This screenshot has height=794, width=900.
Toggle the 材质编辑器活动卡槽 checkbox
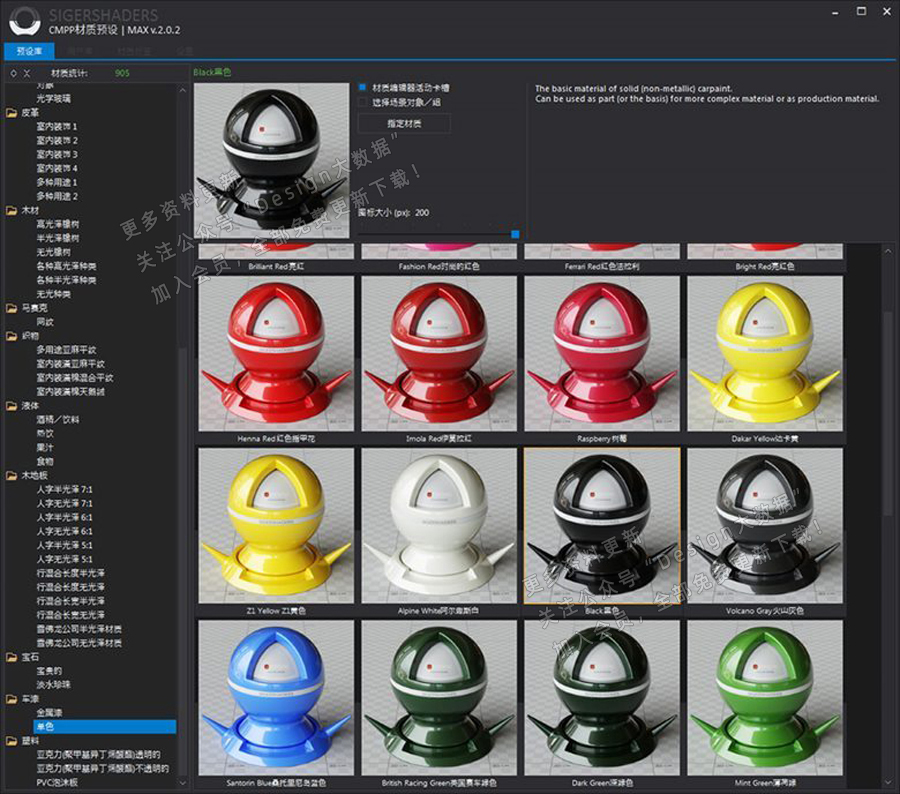363,87
